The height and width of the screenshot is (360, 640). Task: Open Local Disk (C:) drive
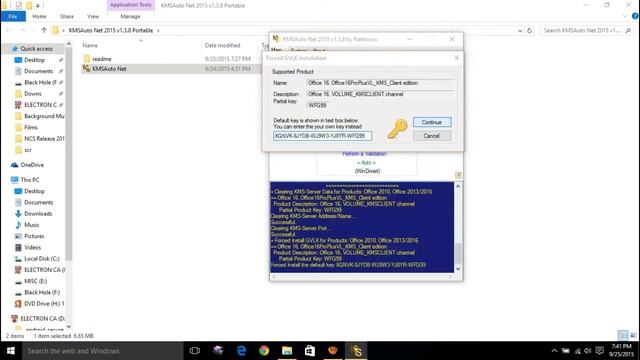(42, 259)
